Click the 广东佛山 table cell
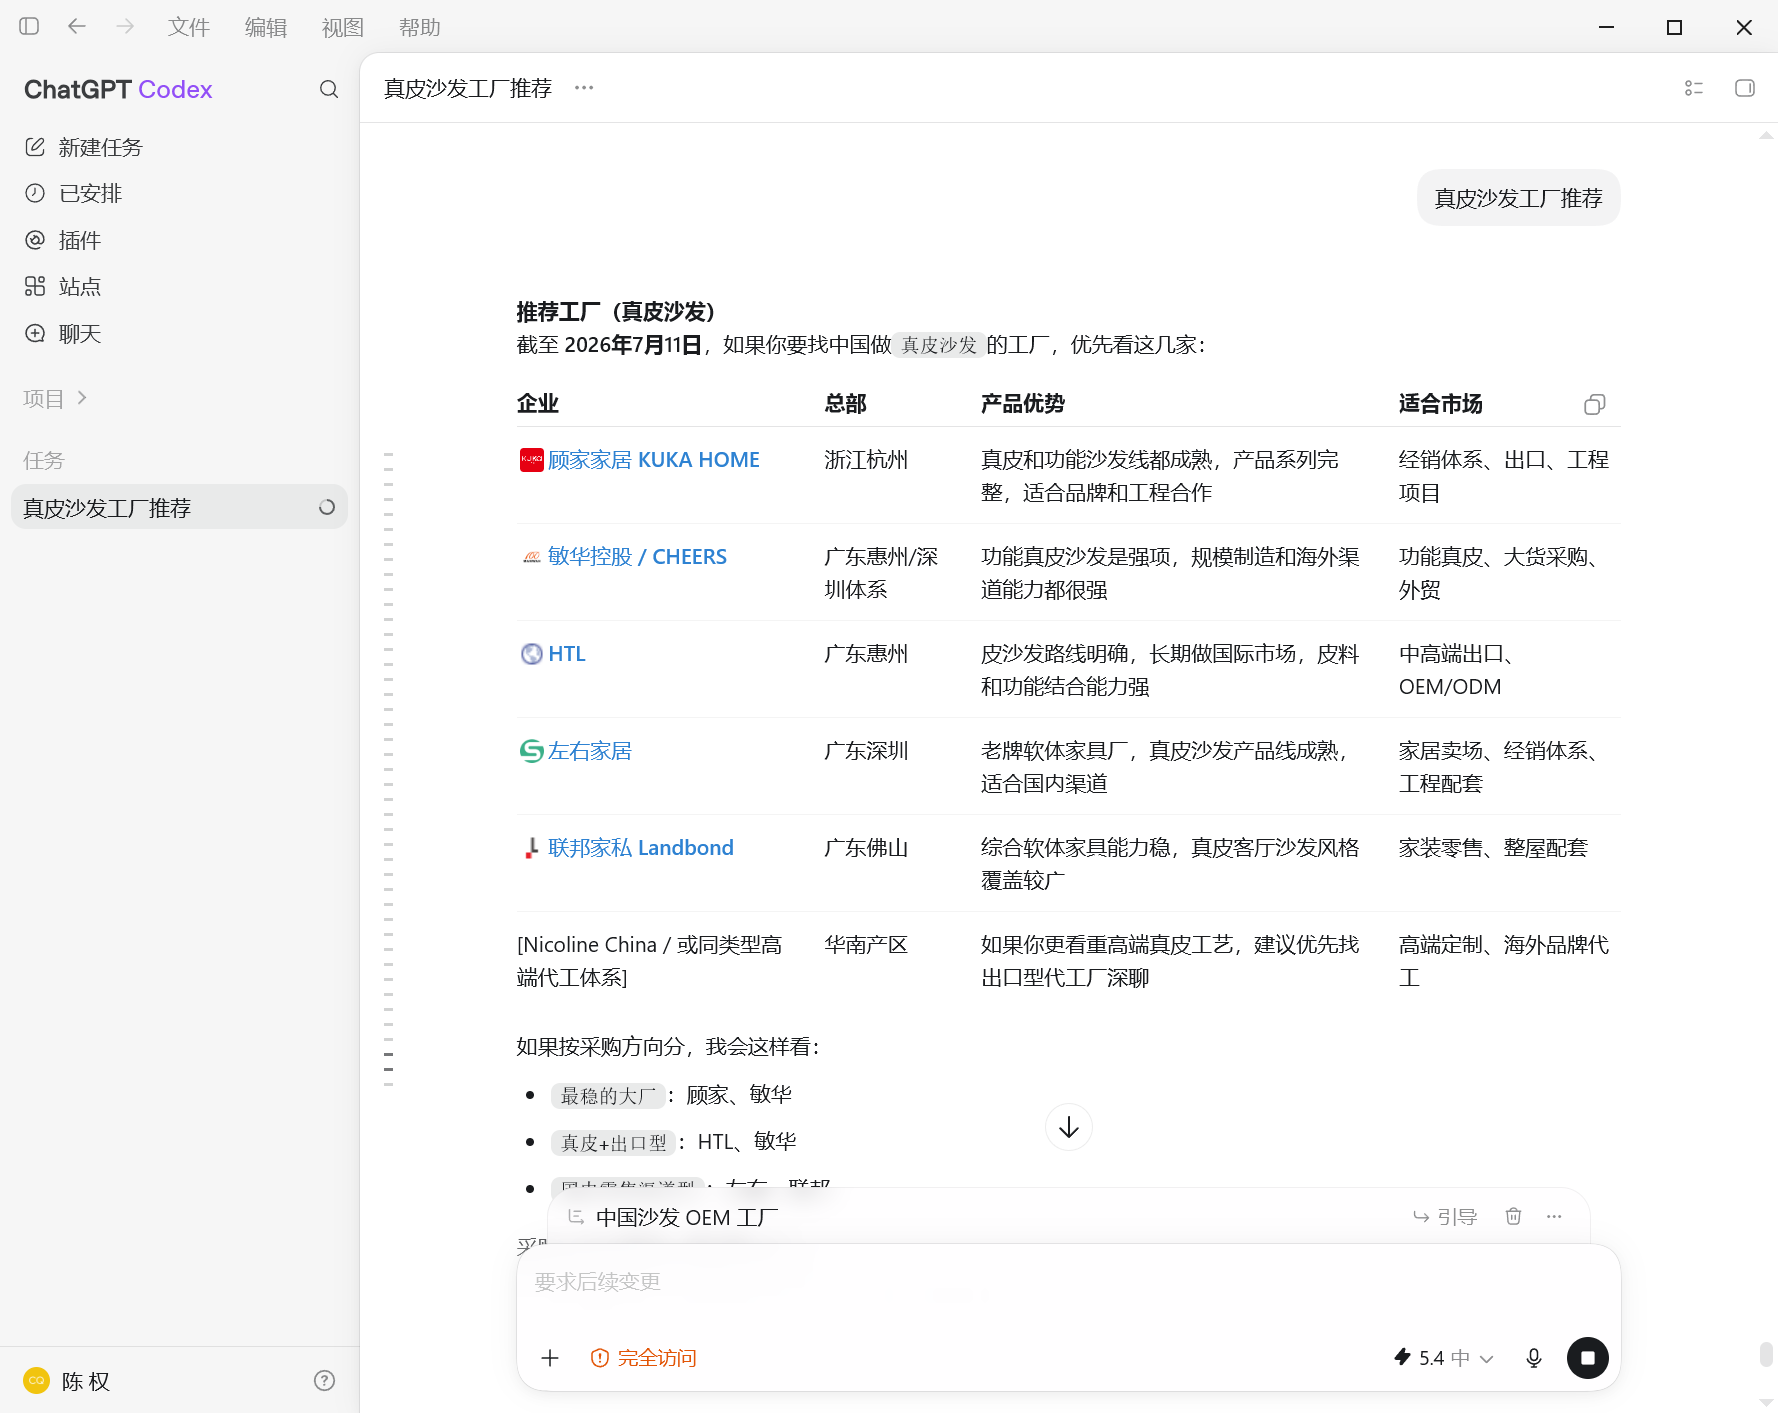The width and height of the screenshot is (1778, 1413). (866, 847)
